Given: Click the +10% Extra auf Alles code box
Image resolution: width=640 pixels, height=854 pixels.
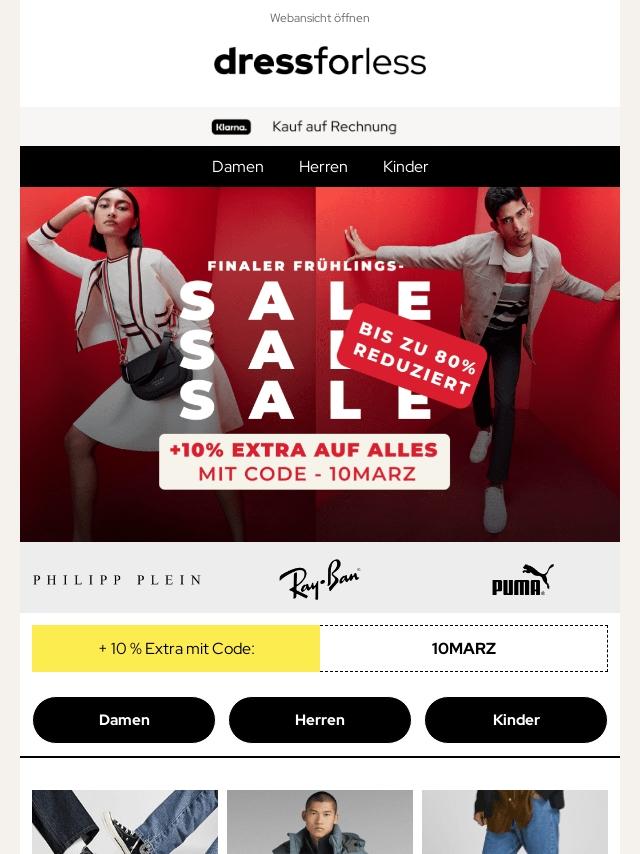Looking at the screenshot, I should [x=304, y=462].
